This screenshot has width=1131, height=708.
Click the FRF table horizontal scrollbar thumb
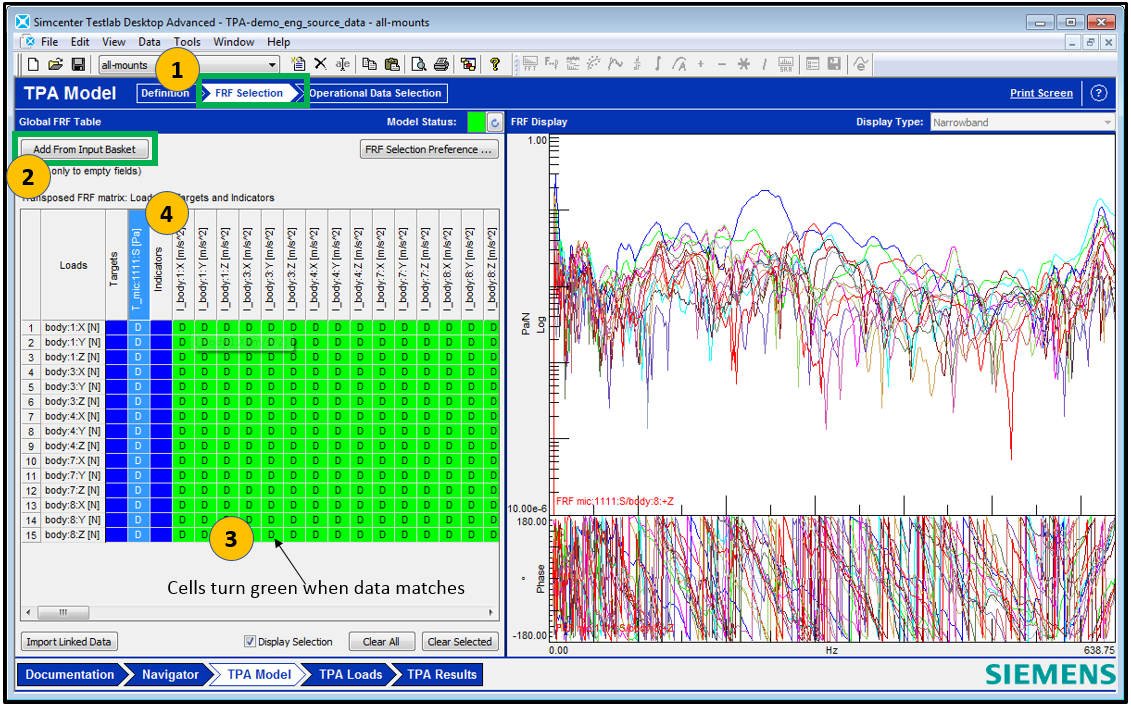click(63, 612)
